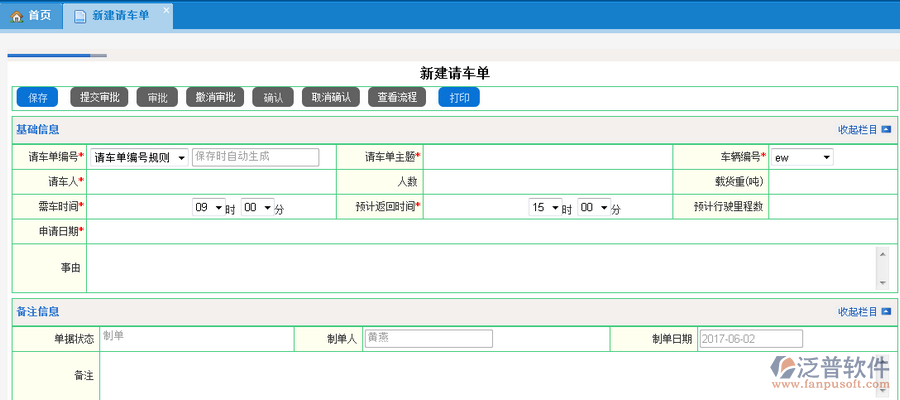Screen dimensions: 900x400
Task: Open the 查看流程 workflow view
Action: point(396,97)
